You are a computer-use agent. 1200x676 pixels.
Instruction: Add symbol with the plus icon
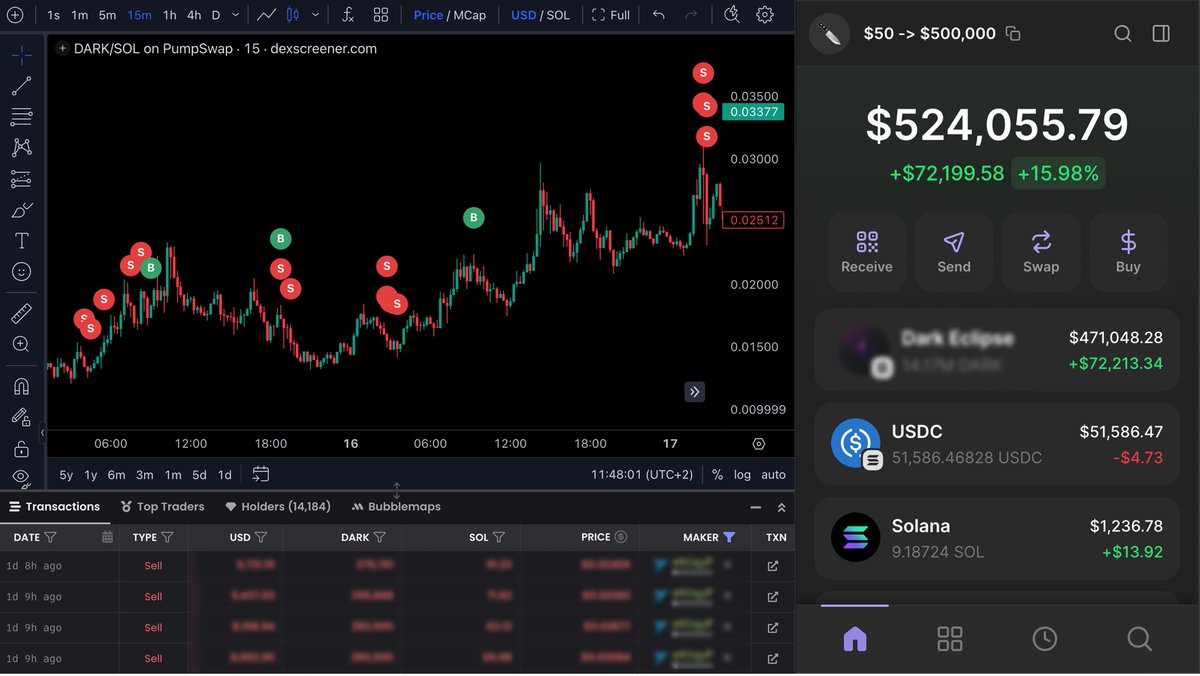[x=15, y=15]
